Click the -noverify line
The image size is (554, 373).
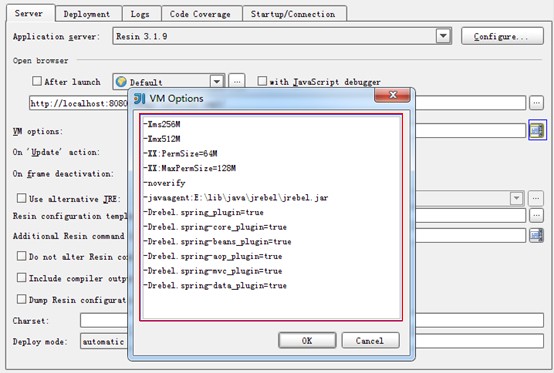coord(164,183)
